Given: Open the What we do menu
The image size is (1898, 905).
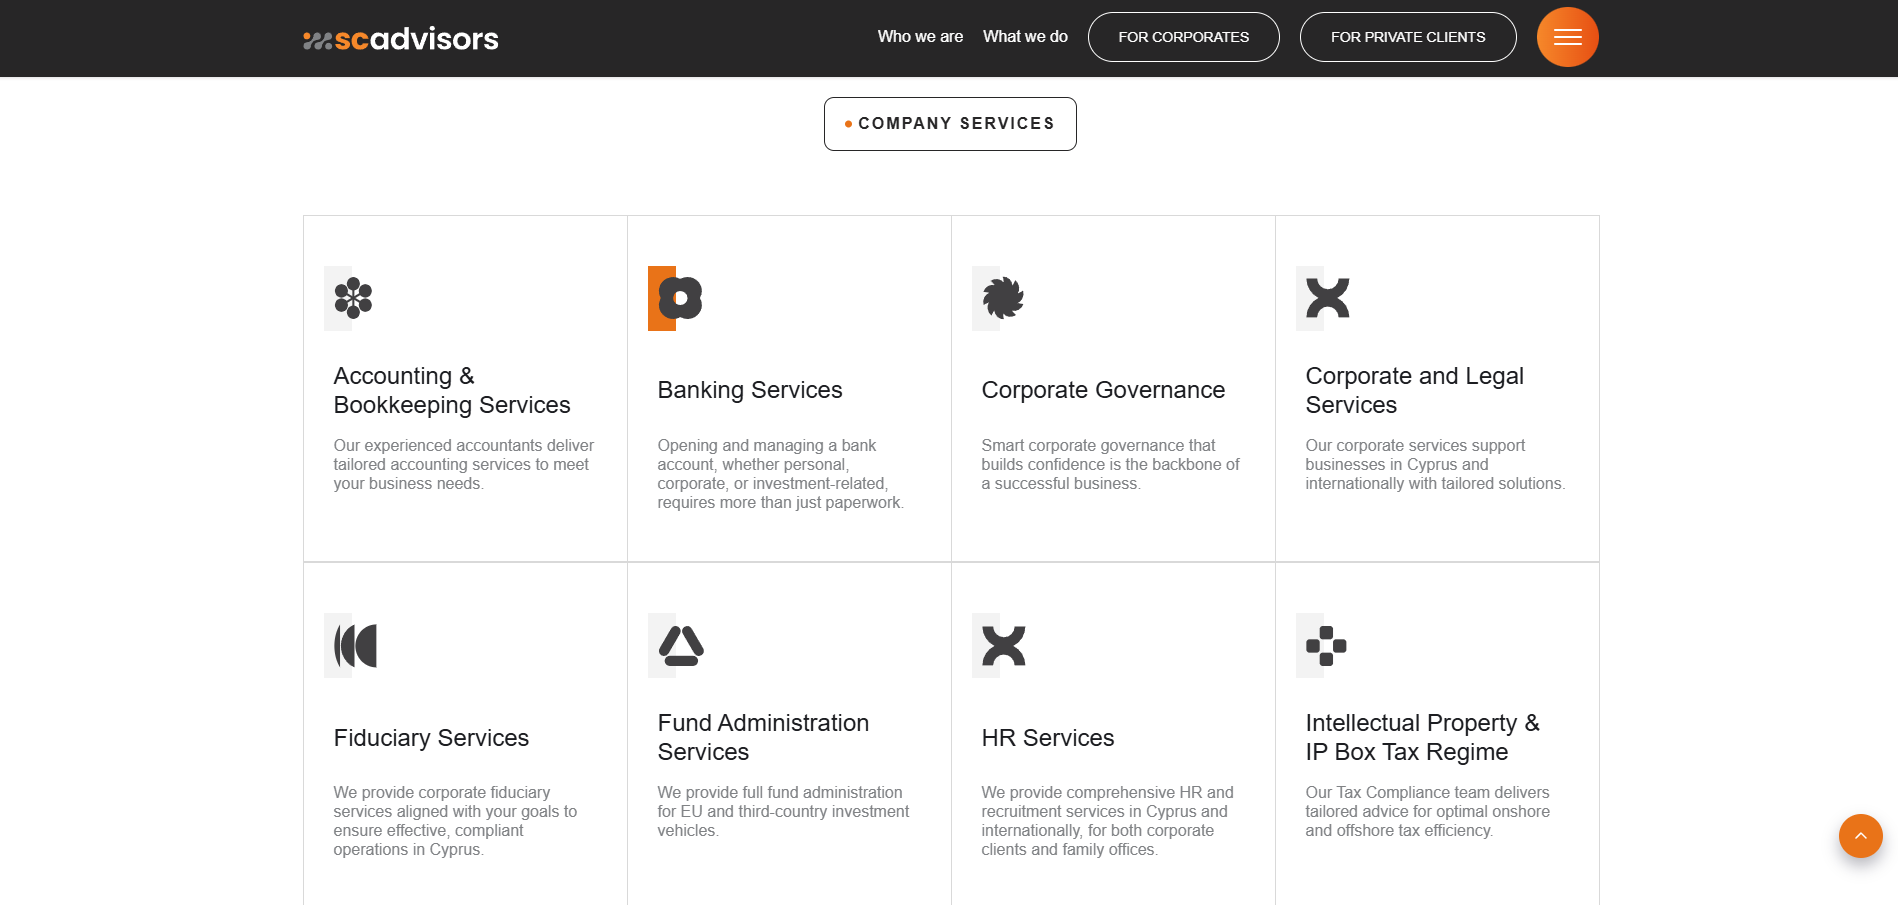Looking at the screenshot, I should [x=1025, y=37].
